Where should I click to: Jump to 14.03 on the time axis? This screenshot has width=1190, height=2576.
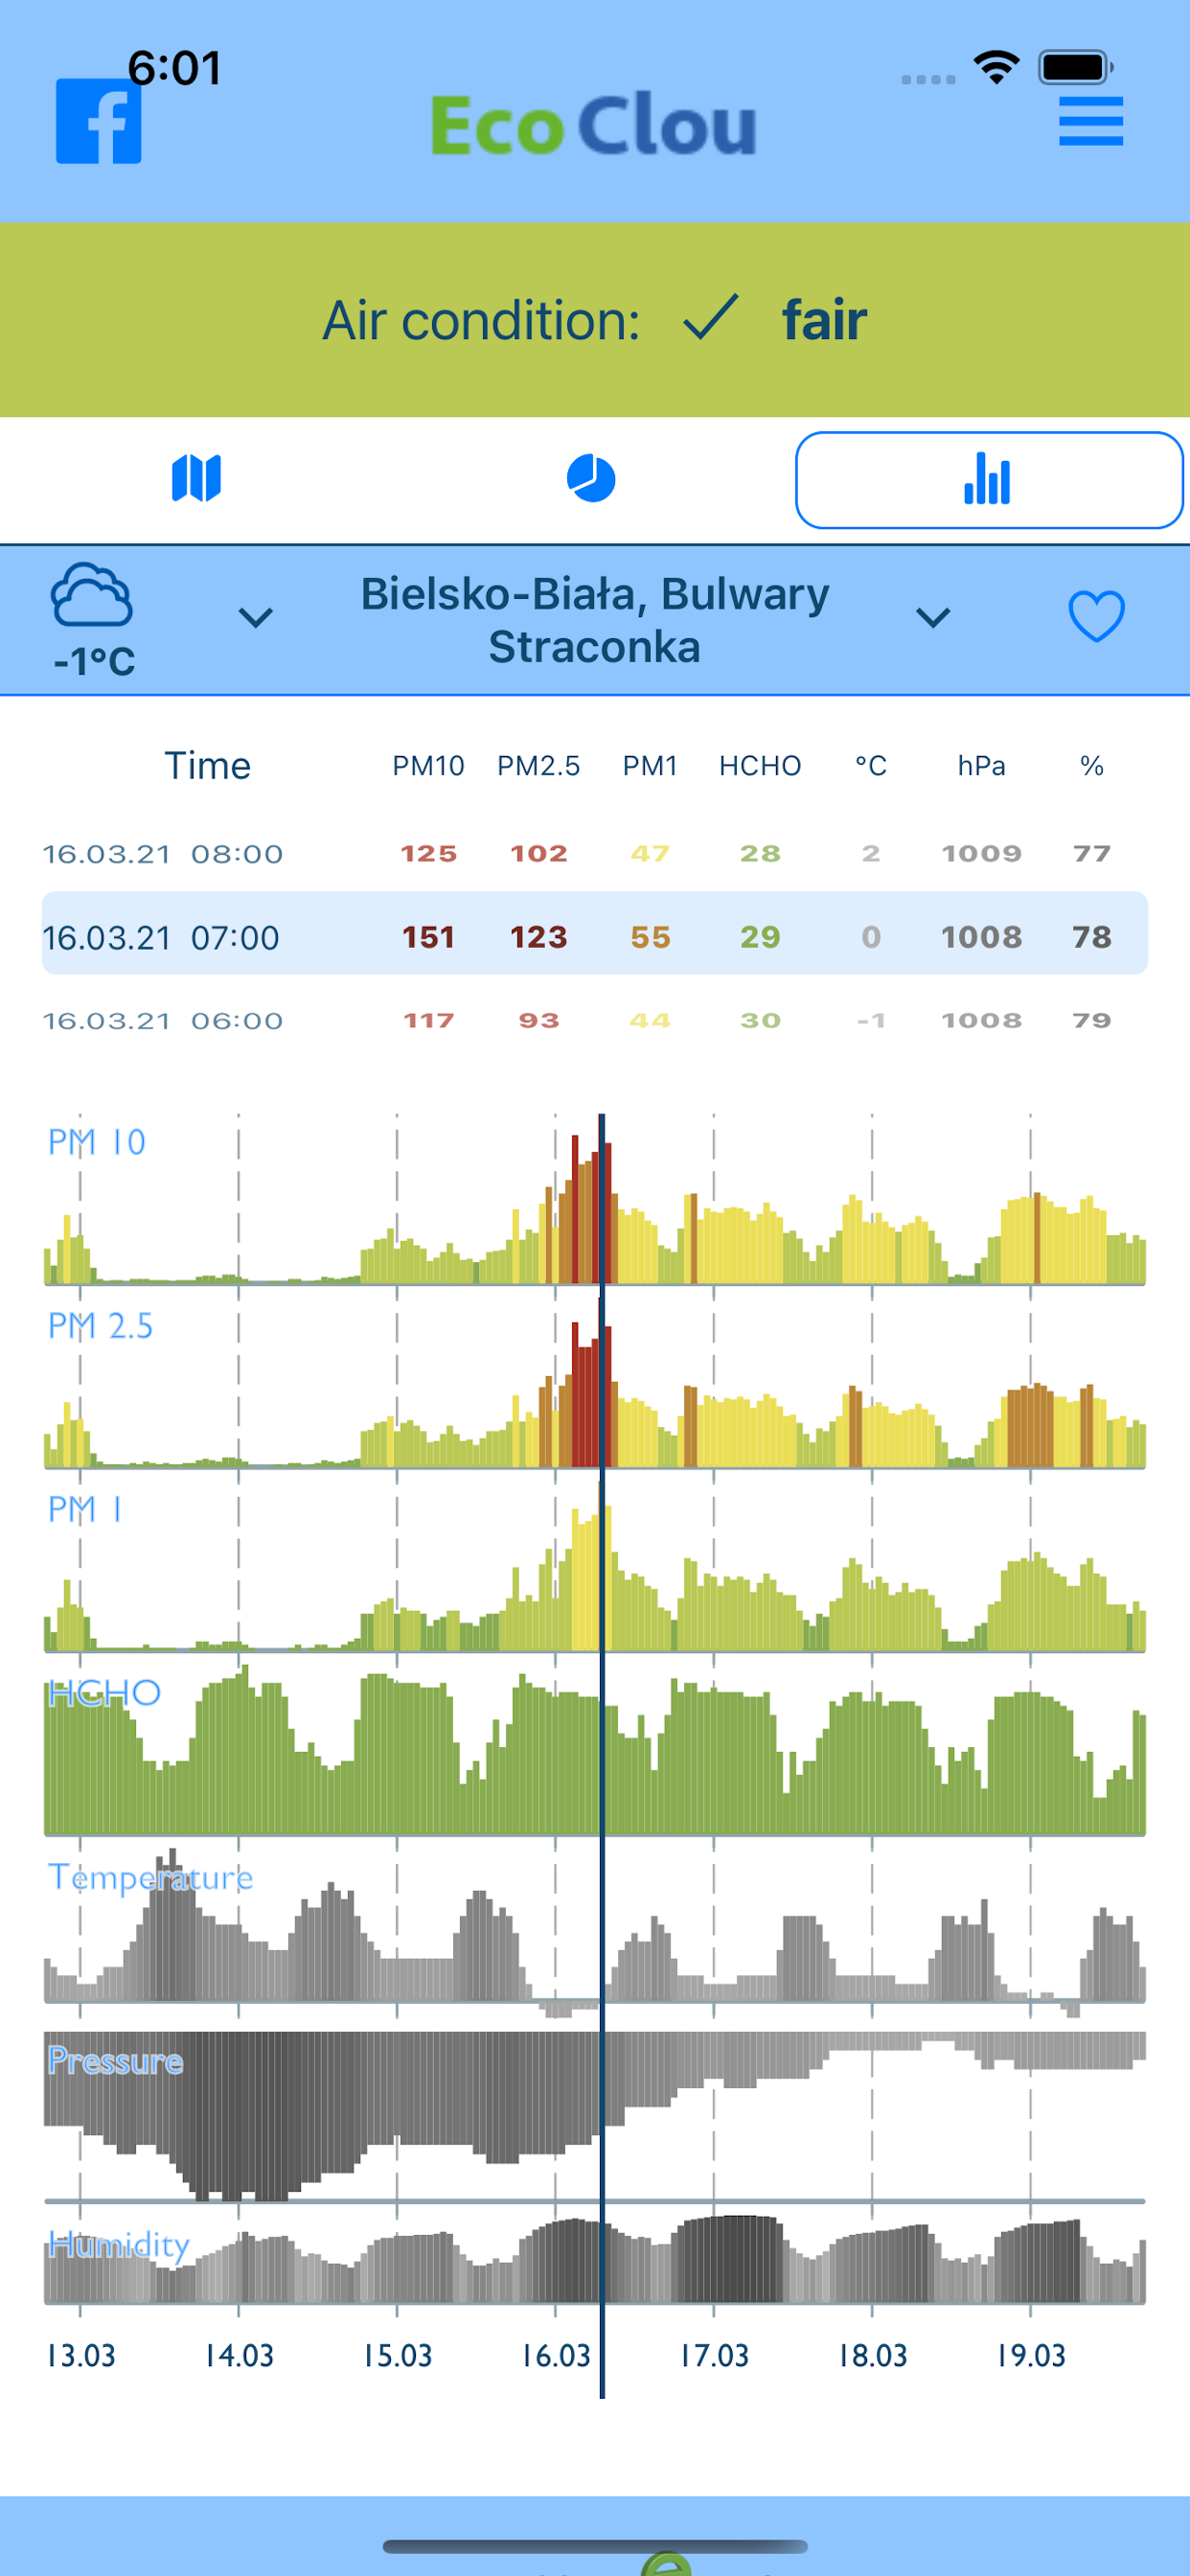[x=239, y=2355]
